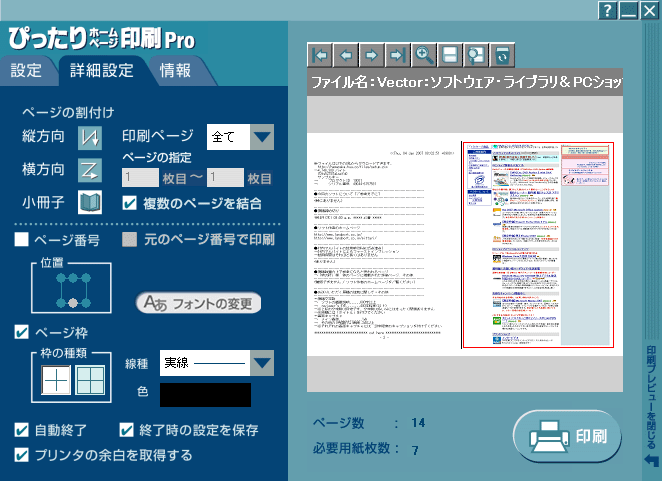Toggle ページ枠 checkbox
Viewport: 662px width, 481px height.
21,332
